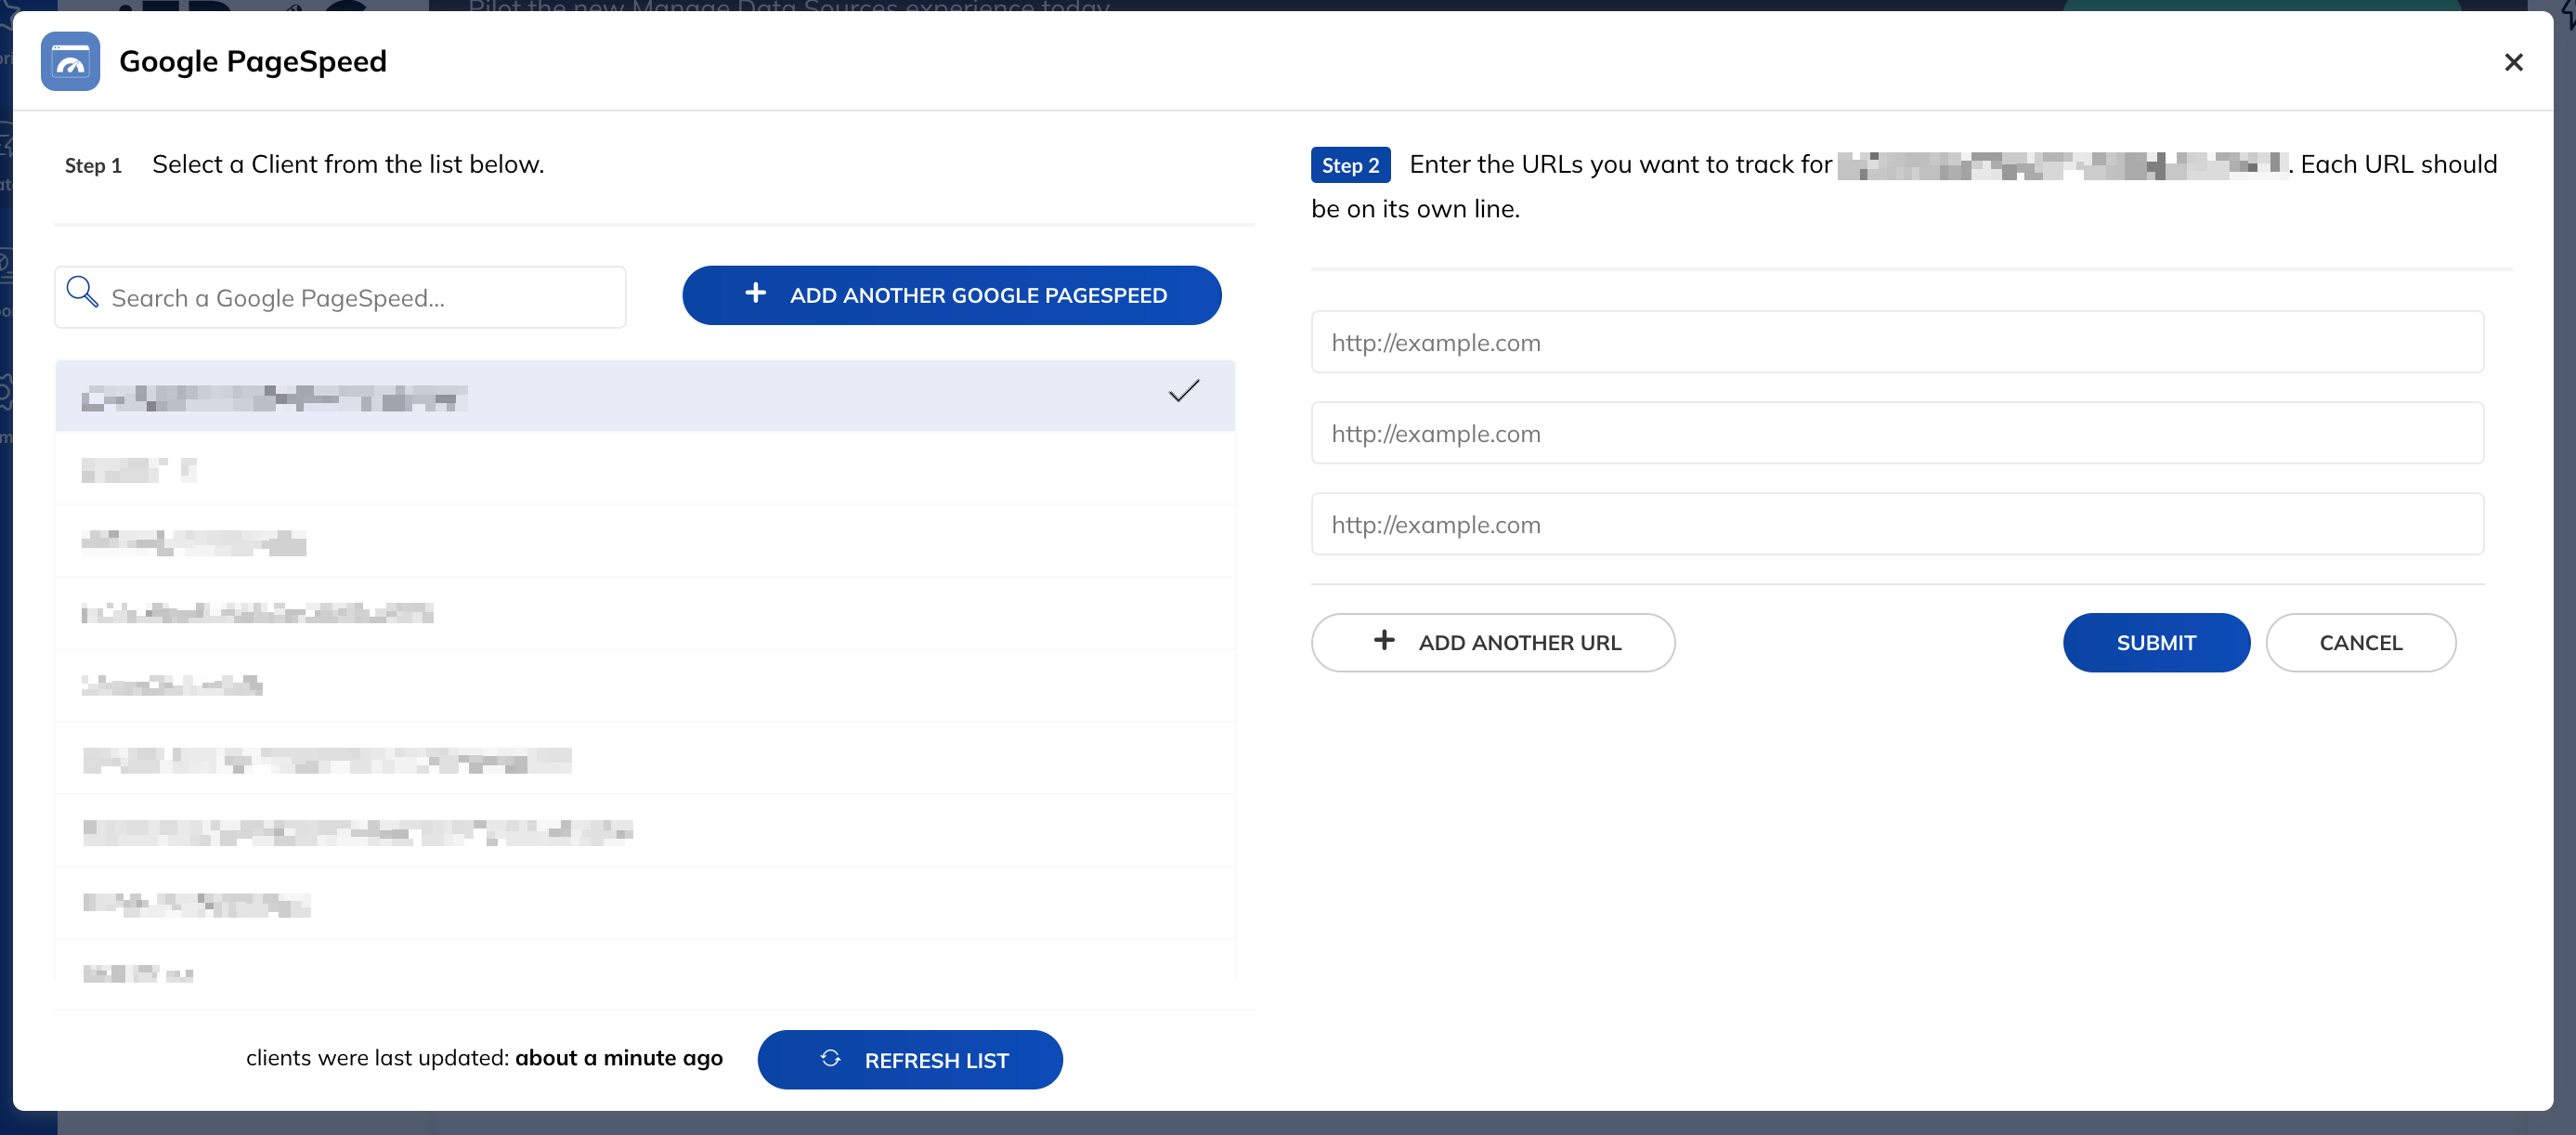Focus the Search a Google PageSpeed field
This screenshot has width=2576, height=1135.
tap(340, 297)
